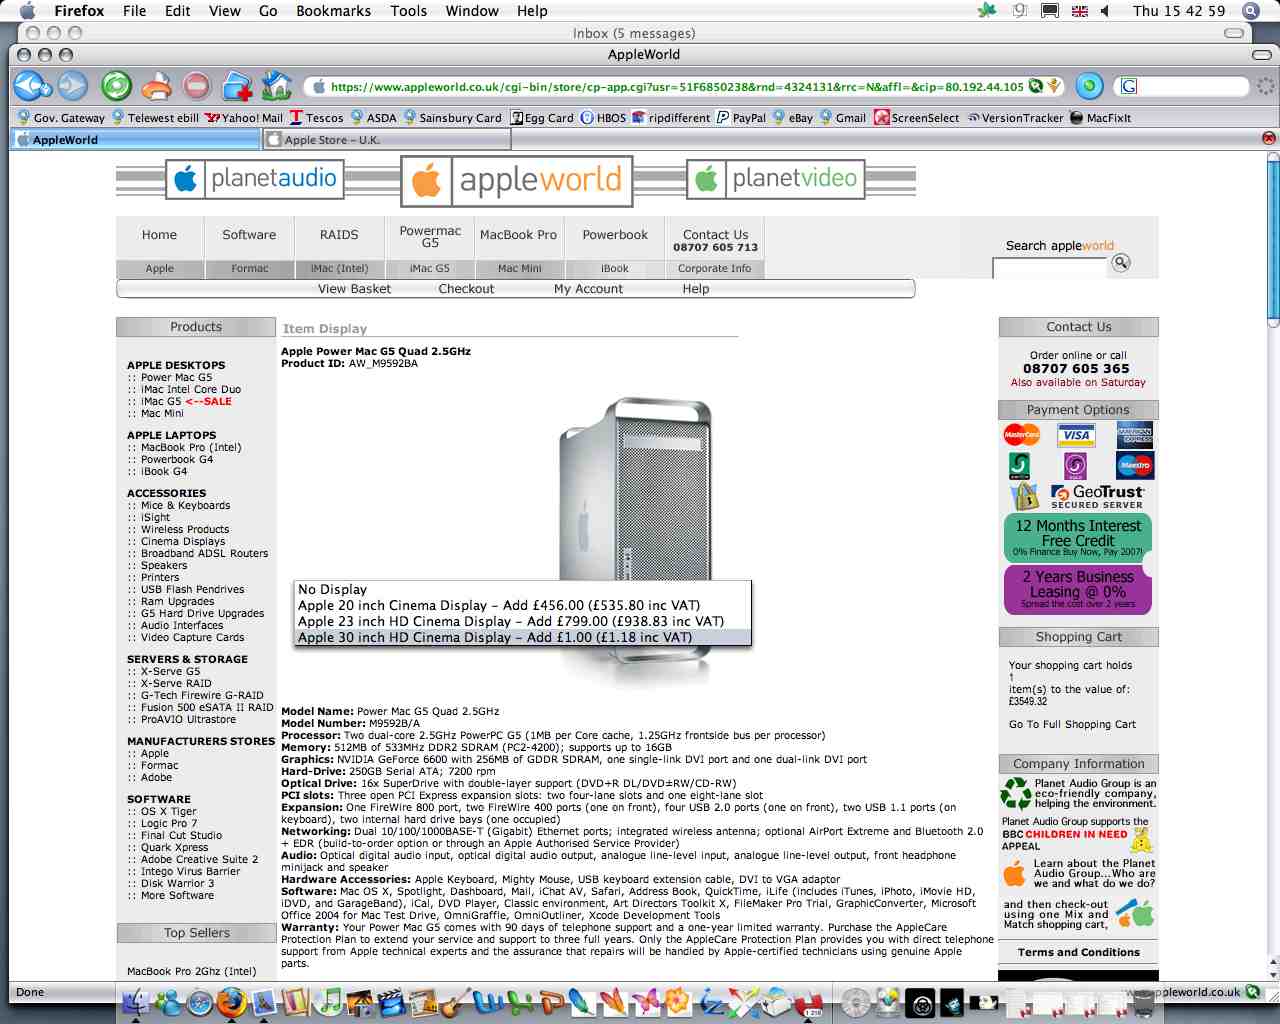Choose Apple 20 inch Cinema Display option
Image resolution: width=1280 pixels, height=1024 pixels.
522,605
